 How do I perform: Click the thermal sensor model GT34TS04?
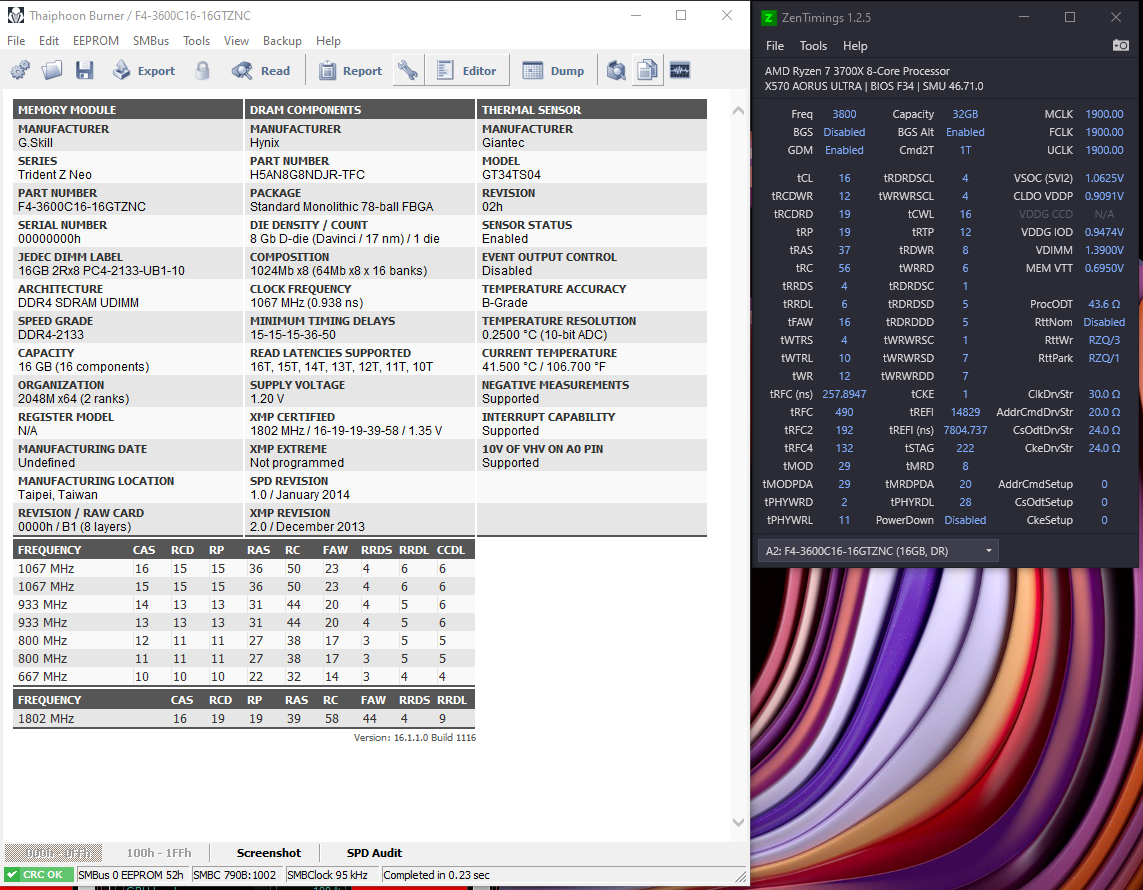(511, 175)
